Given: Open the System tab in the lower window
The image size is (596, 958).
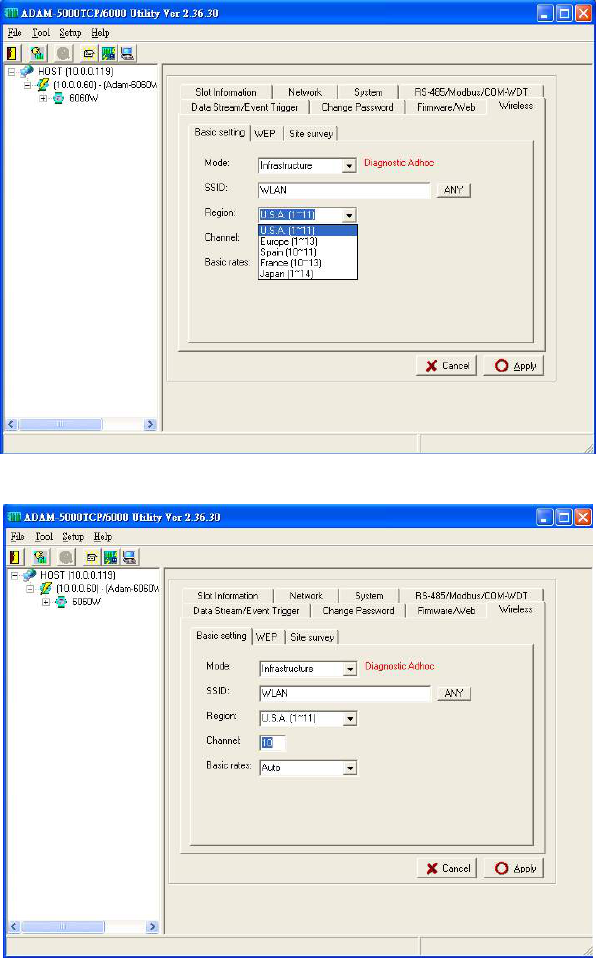Looking at the screenshot, I should click(369, 595).
